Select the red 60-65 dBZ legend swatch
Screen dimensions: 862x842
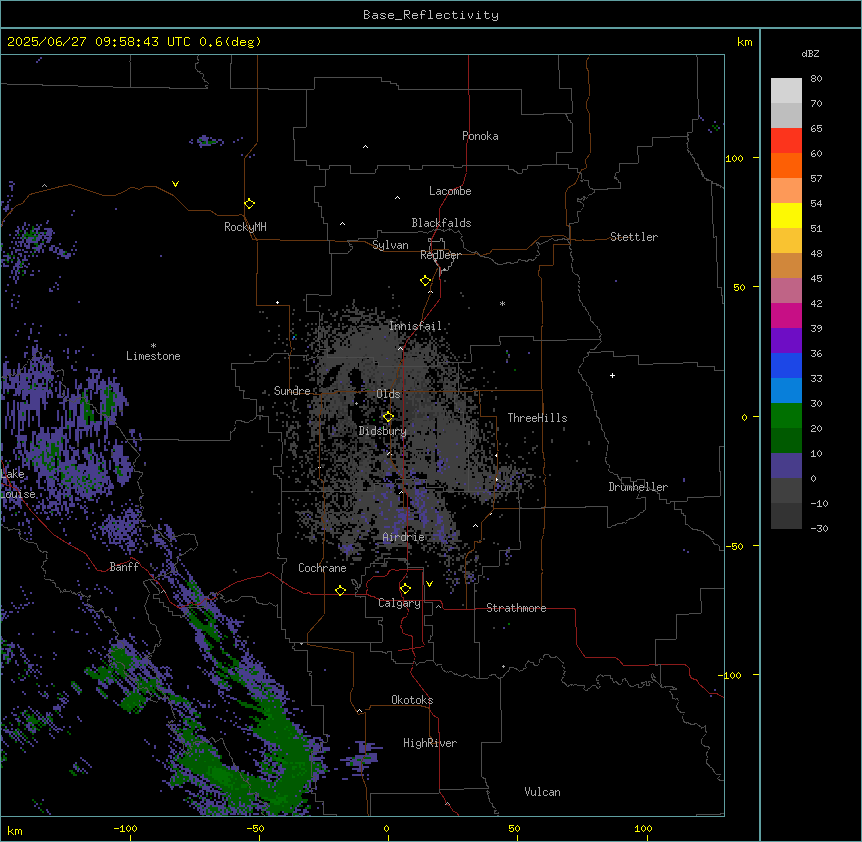coord(786,141)
